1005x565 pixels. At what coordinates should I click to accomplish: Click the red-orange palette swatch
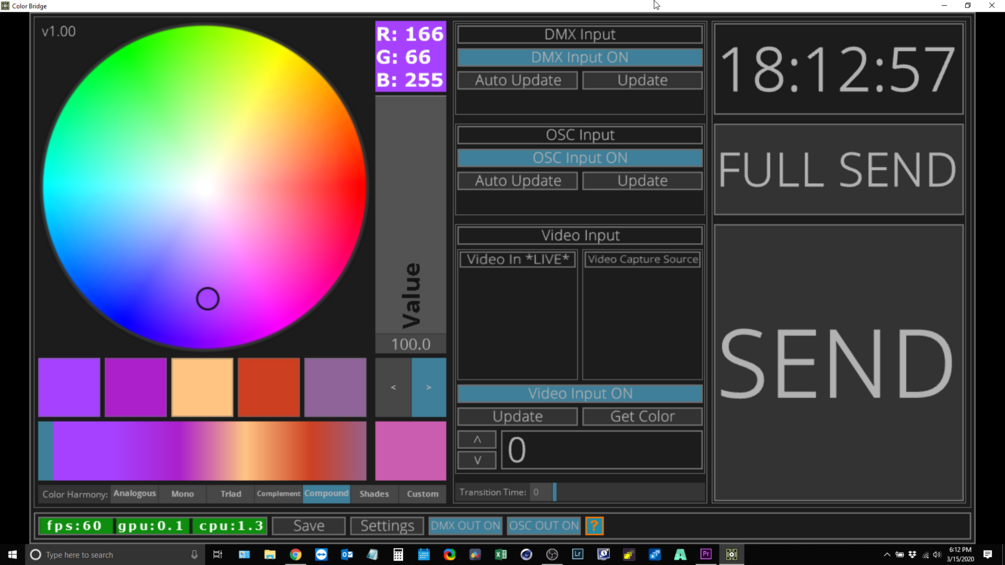tap(269, 387)
